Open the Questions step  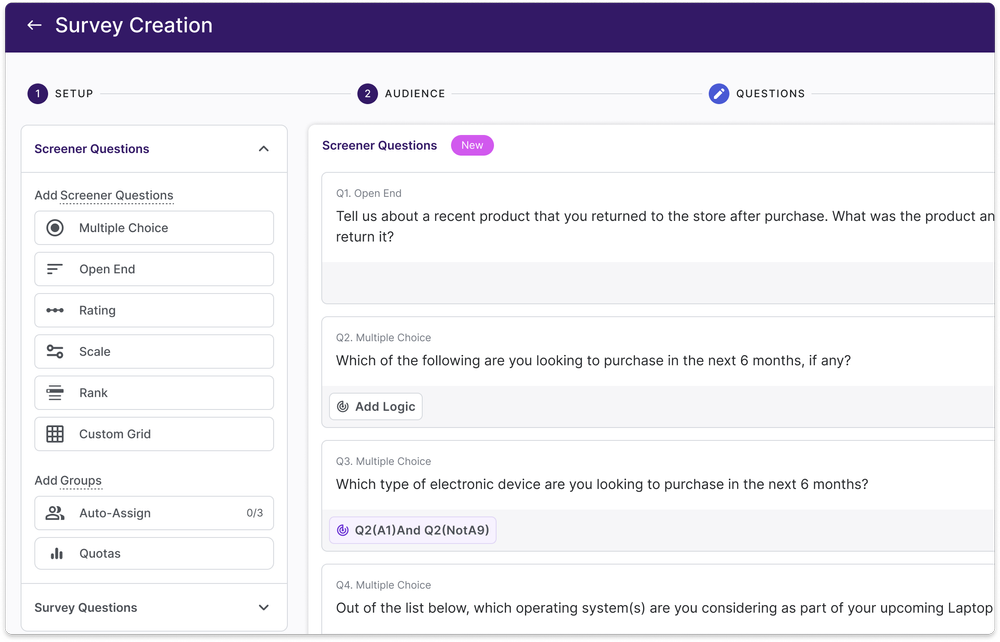point(757,94)
